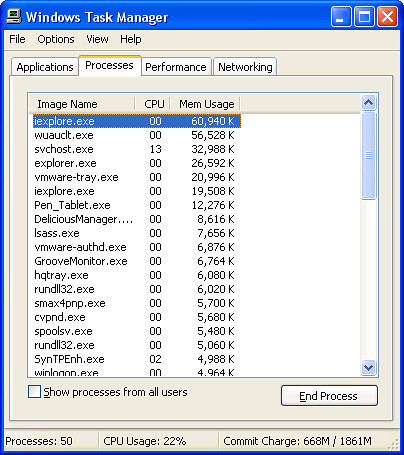
Task: Click the 7,656 K memory value
Action: coord(216,233)
